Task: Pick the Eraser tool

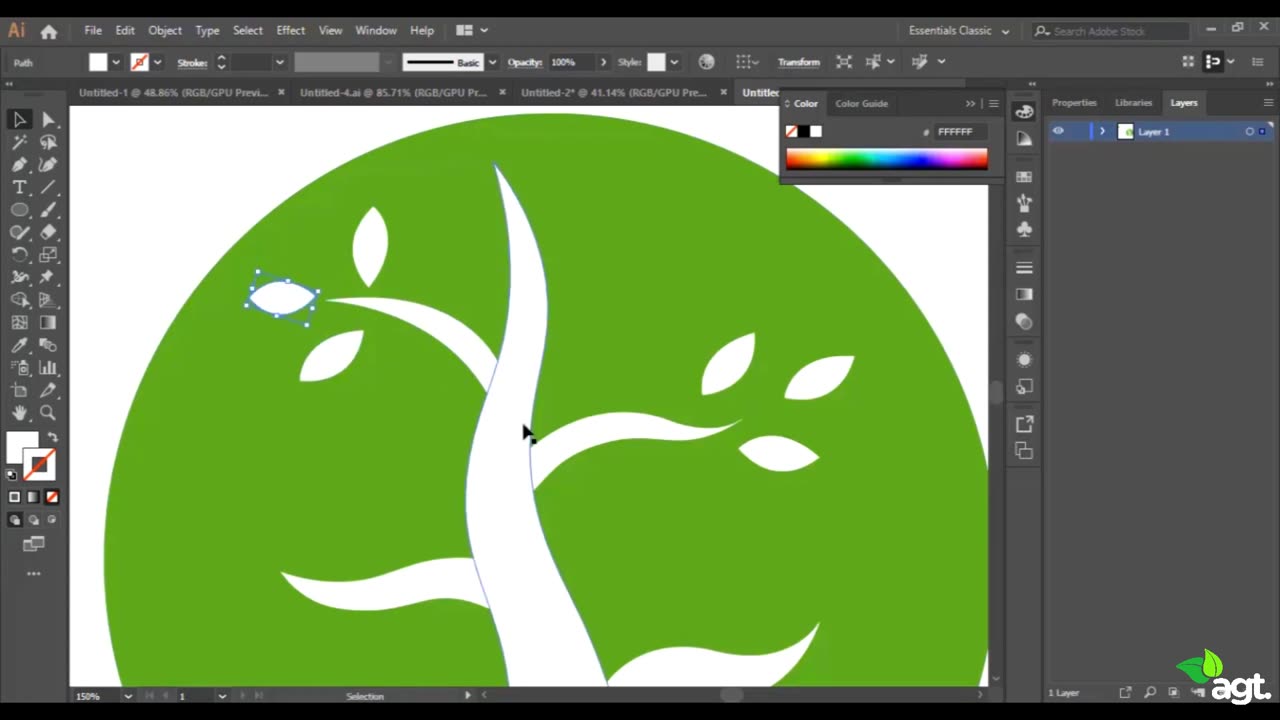Action: point(48,232)
